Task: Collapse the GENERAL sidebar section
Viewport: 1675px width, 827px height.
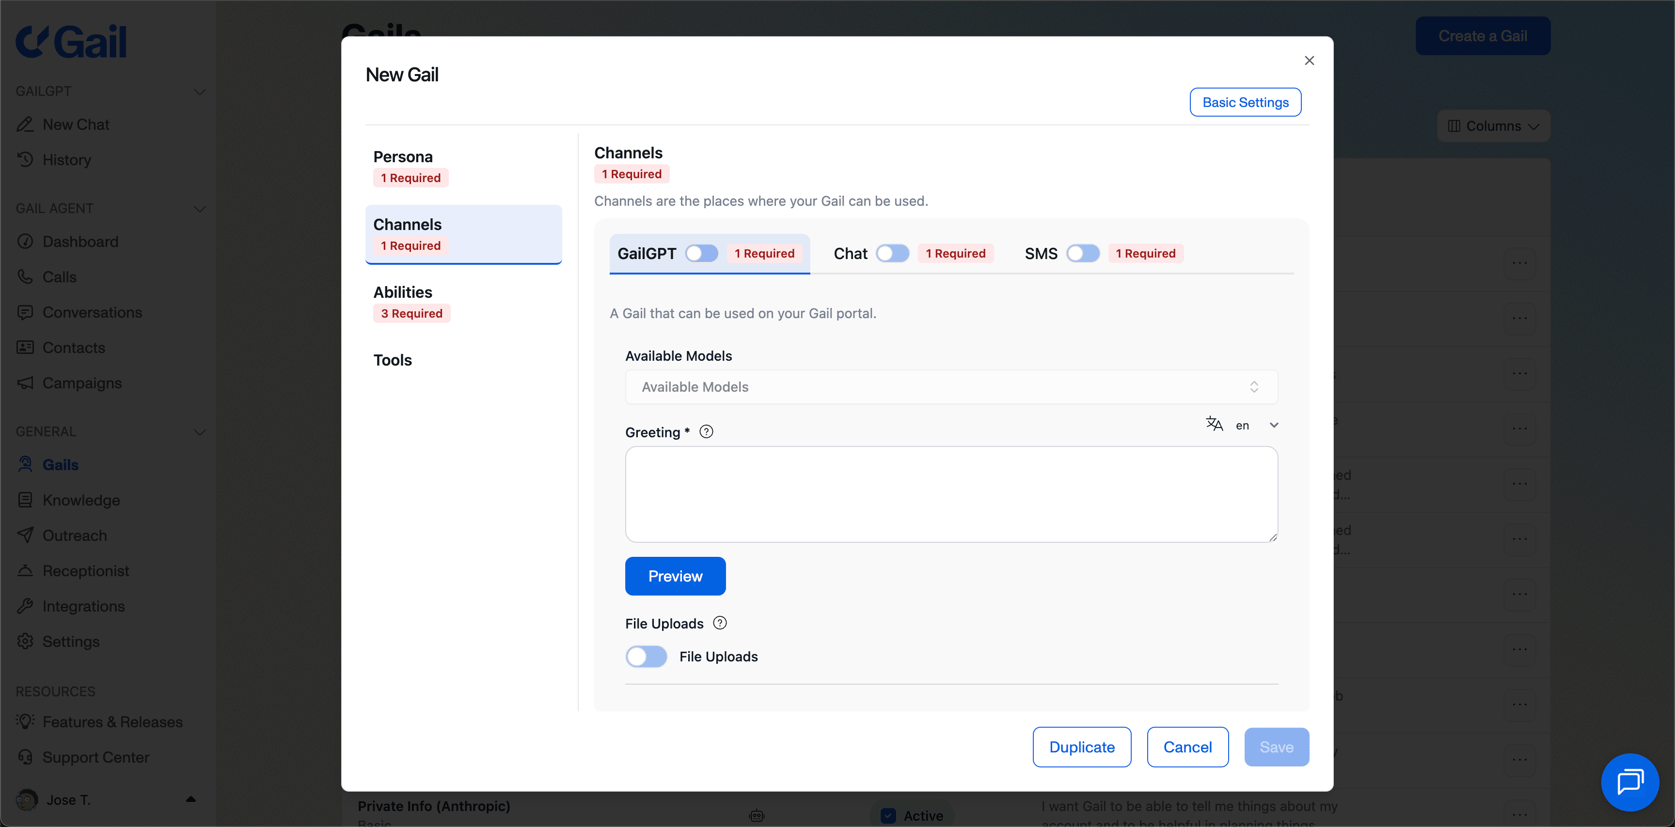Action: coord(199,432)
